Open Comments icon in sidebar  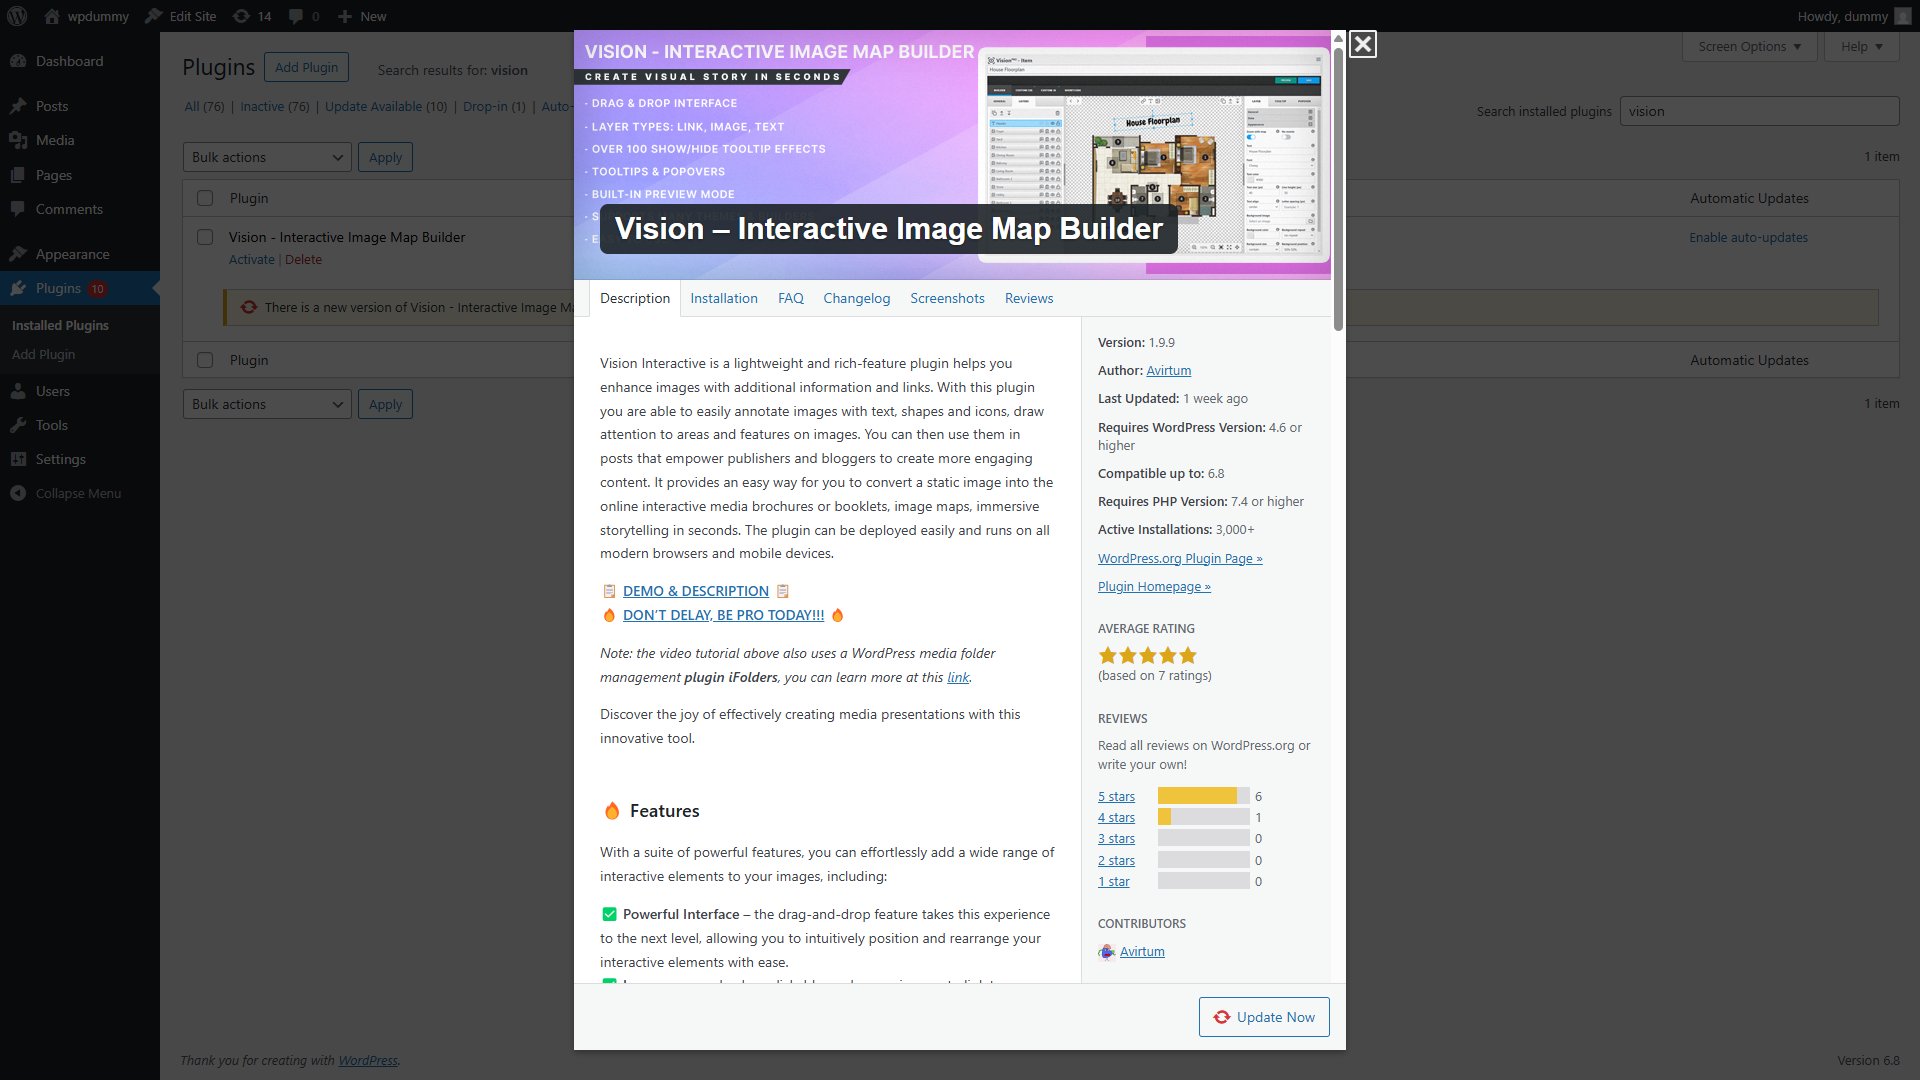click(x=18, y=209)
